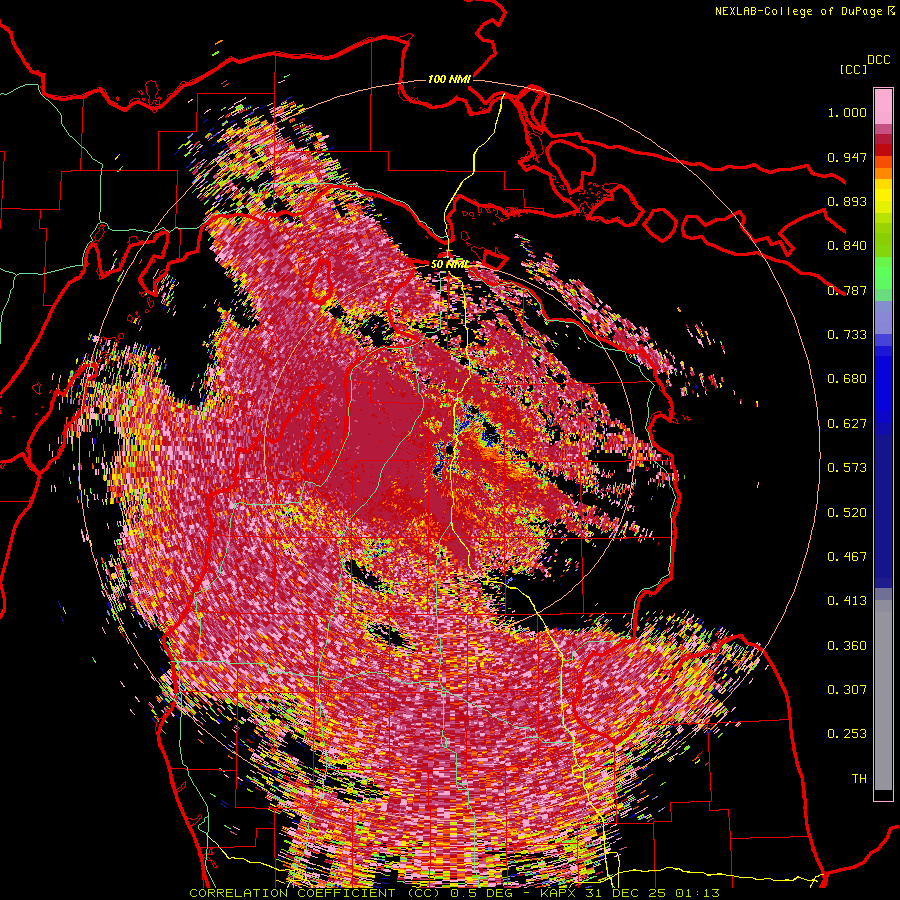The width and height of the screenshot is (900, 900).
Task: Click the 0.253 scale value
Action: click(847, 734)
